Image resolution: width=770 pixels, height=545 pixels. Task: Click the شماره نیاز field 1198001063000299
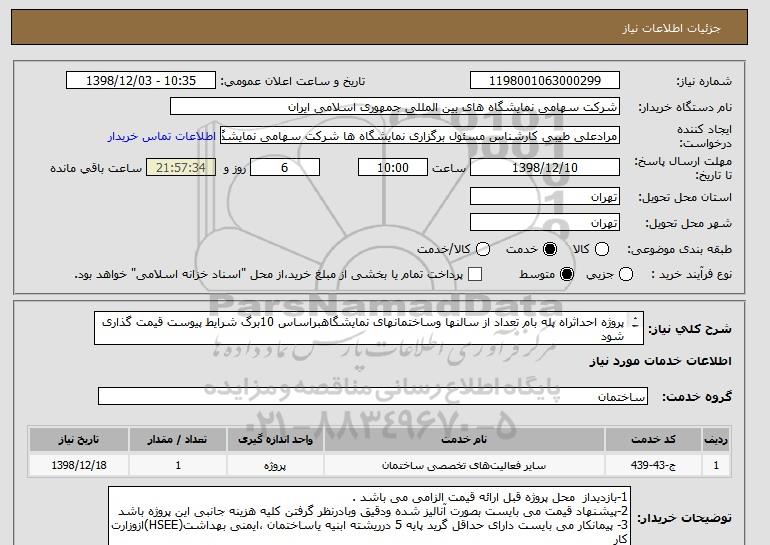pos(545,81)
